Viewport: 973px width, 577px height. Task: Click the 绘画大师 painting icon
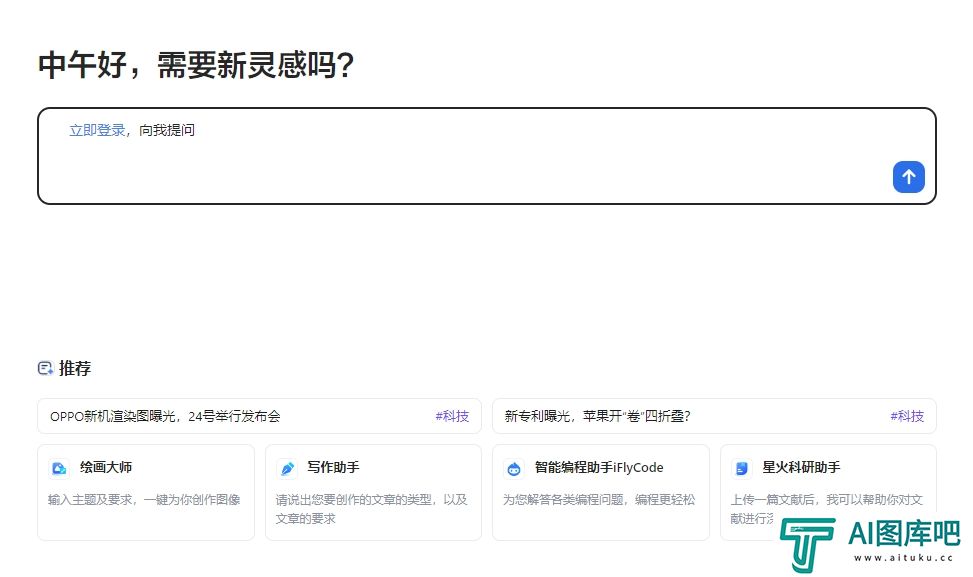(x=59, y=468)
